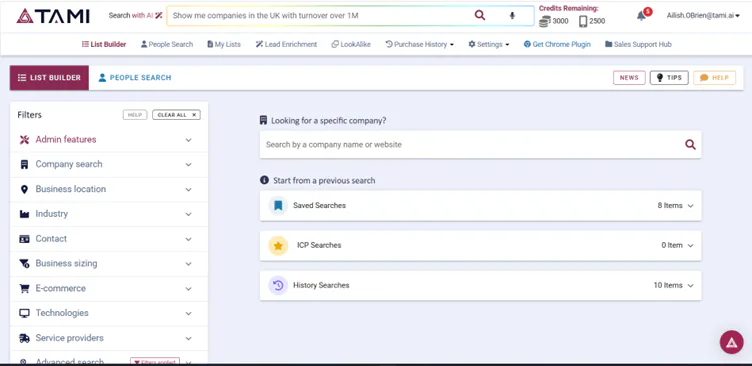
Task: Click the Service providers truck icon
Action: click(24, 338)
